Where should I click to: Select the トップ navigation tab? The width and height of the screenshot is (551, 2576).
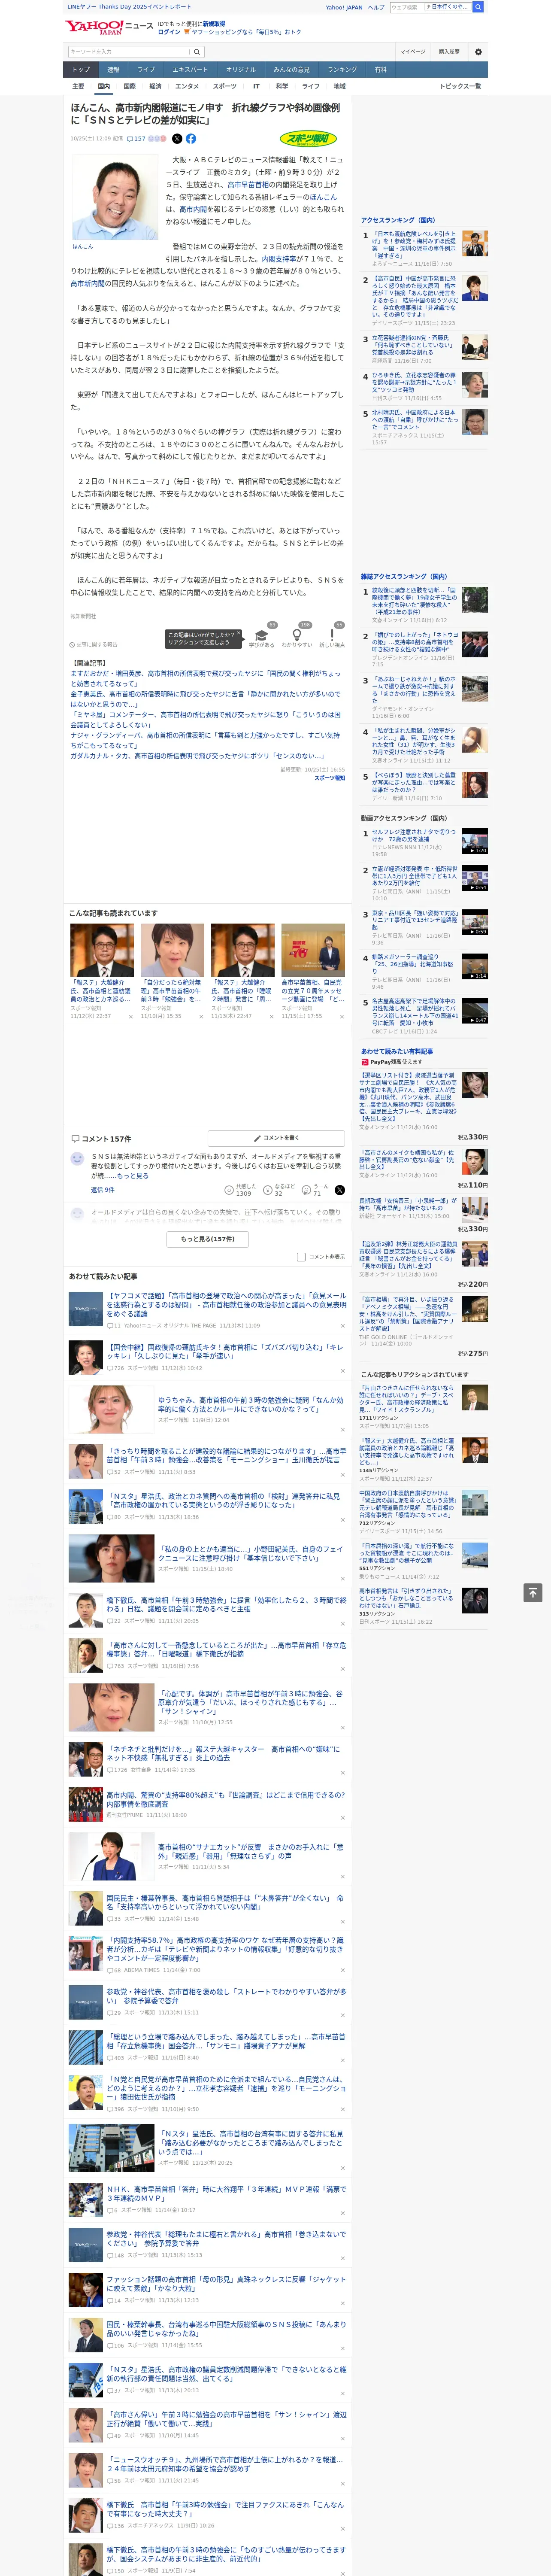[x=81, y=70]
